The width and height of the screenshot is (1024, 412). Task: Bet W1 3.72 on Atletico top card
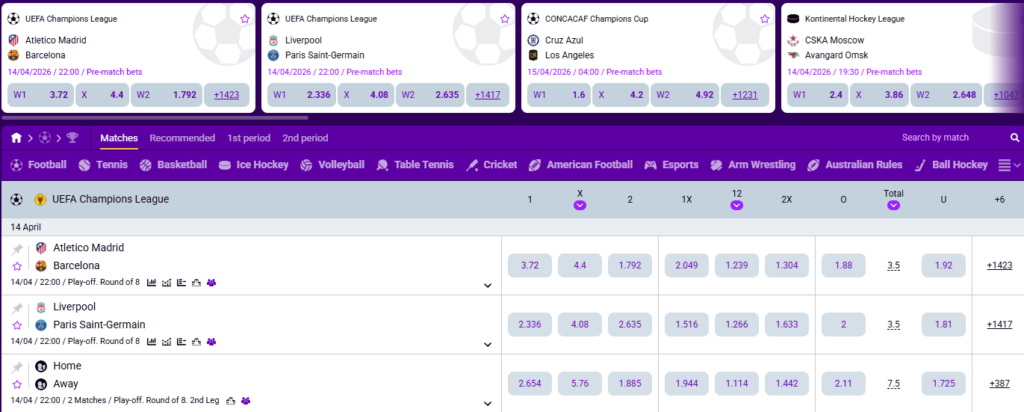click(40, 95)
